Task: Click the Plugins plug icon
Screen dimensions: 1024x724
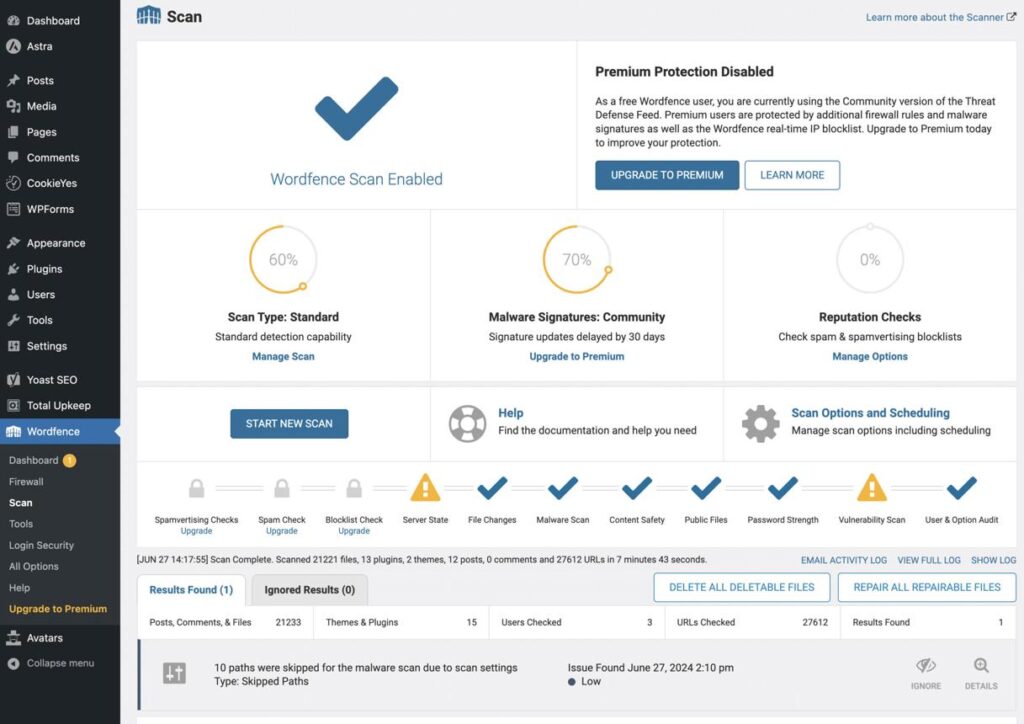Action: click(x=13, y=268)
